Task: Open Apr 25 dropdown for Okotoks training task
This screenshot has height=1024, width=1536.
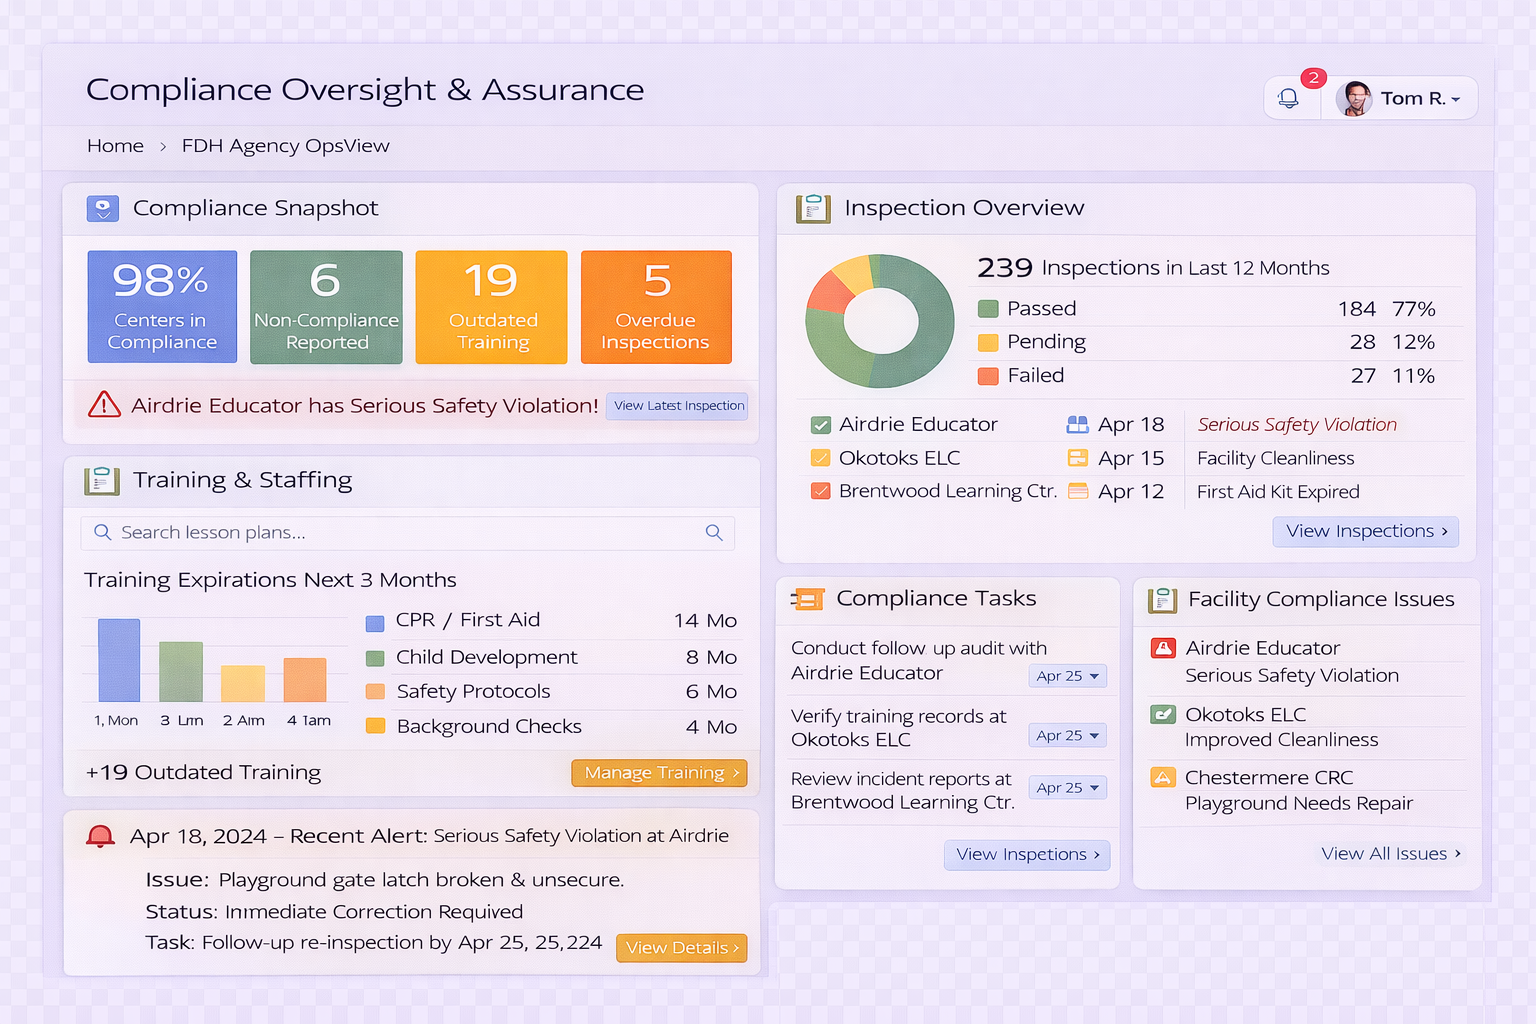Action: pyautogui.click(x=1067, y=735)
